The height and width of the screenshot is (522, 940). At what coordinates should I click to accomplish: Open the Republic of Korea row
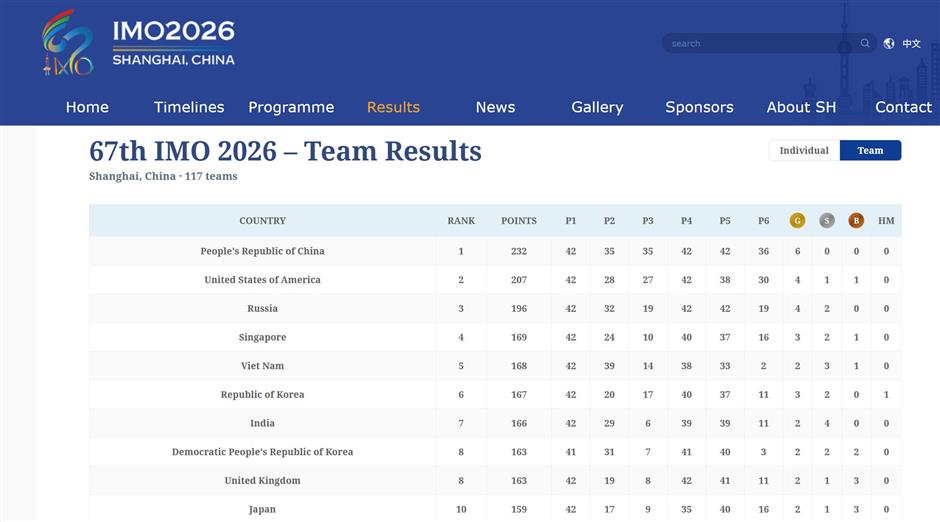[x=495, y=394]
